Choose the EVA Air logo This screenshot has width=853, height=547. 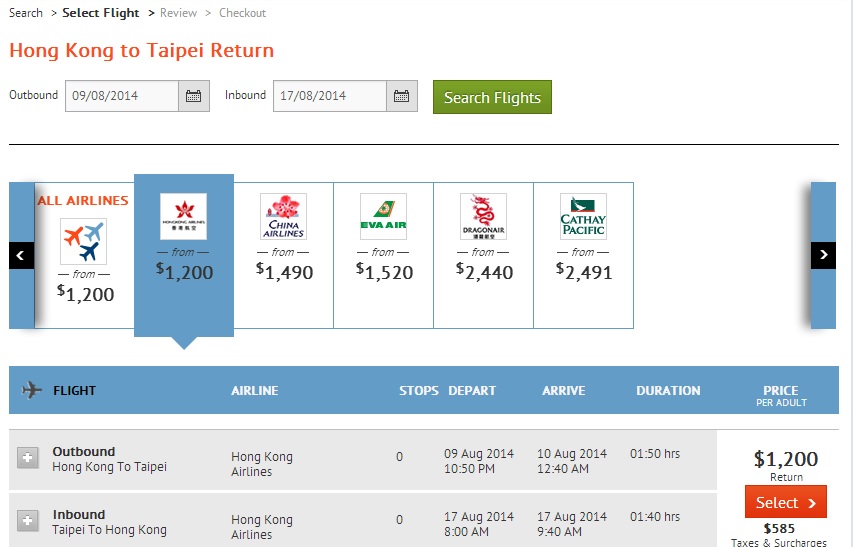pos(383,216)
